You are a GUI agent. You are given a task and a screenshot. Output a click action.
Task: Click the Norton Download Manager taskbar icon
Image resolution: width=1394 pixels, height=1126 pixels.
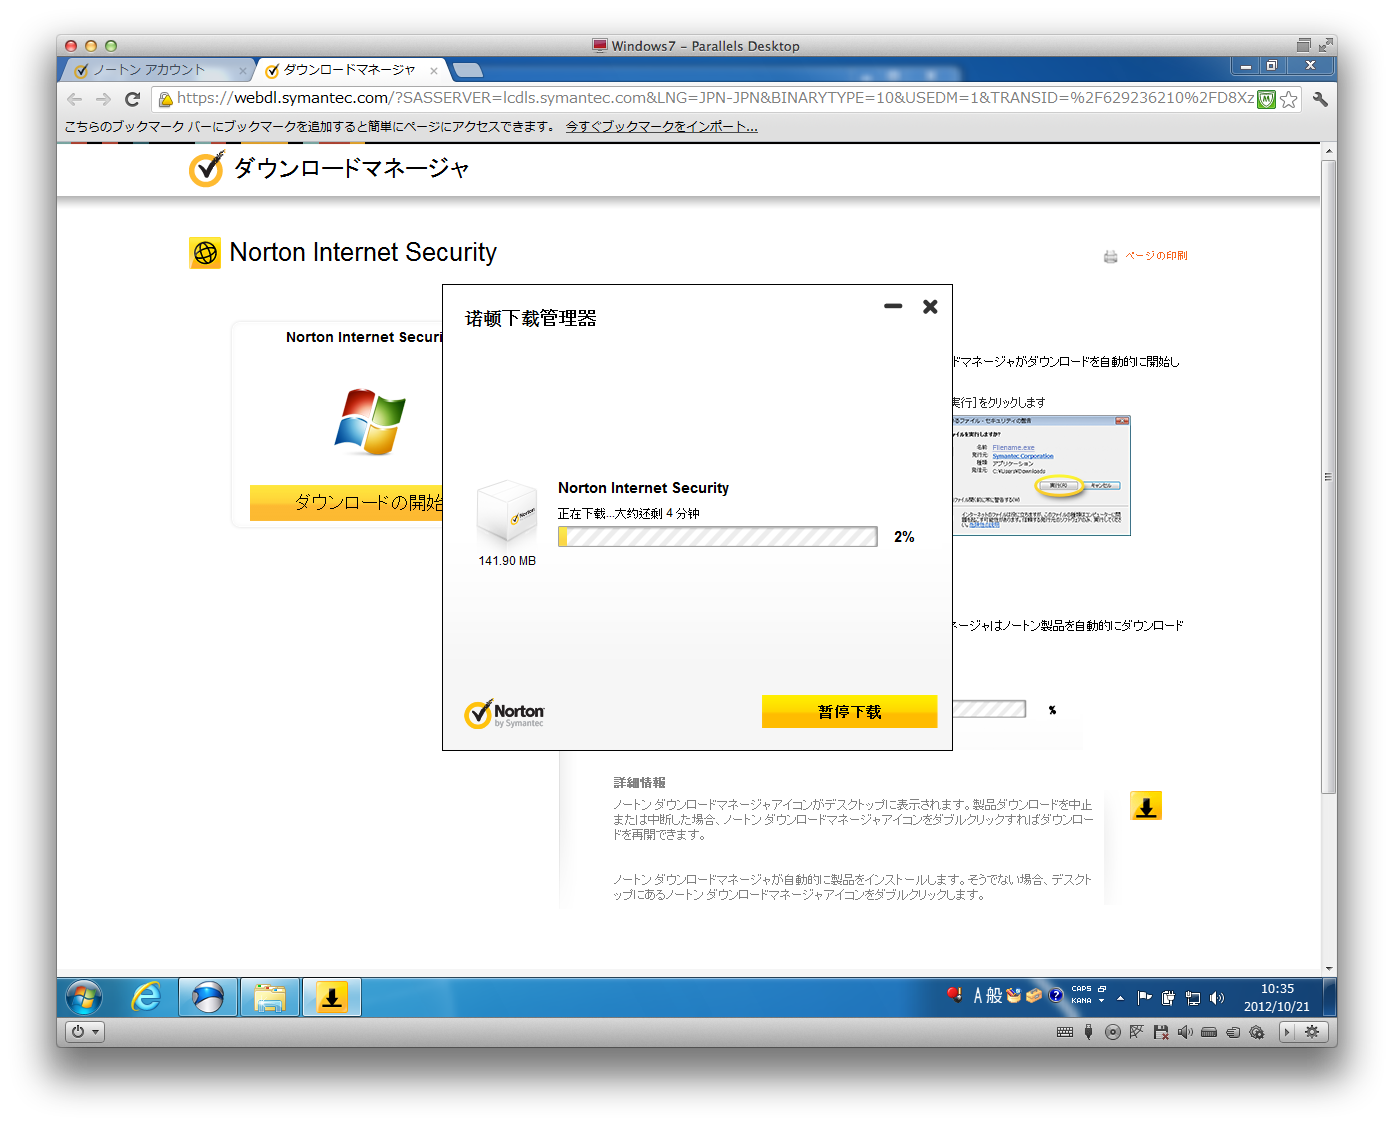[x=331, y=997]
